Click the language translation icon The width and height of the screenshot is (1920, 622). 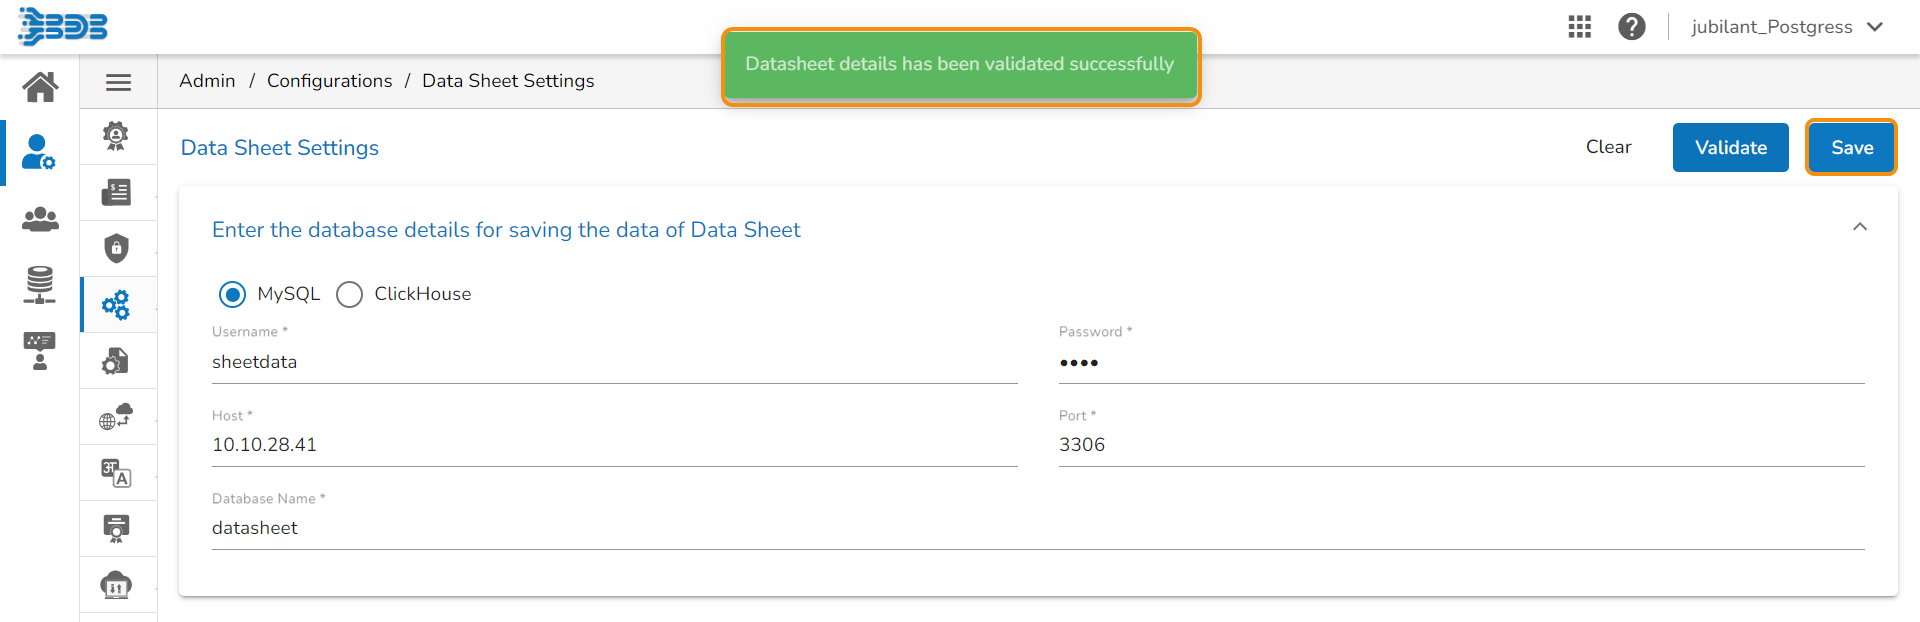(x=117, y=472)
